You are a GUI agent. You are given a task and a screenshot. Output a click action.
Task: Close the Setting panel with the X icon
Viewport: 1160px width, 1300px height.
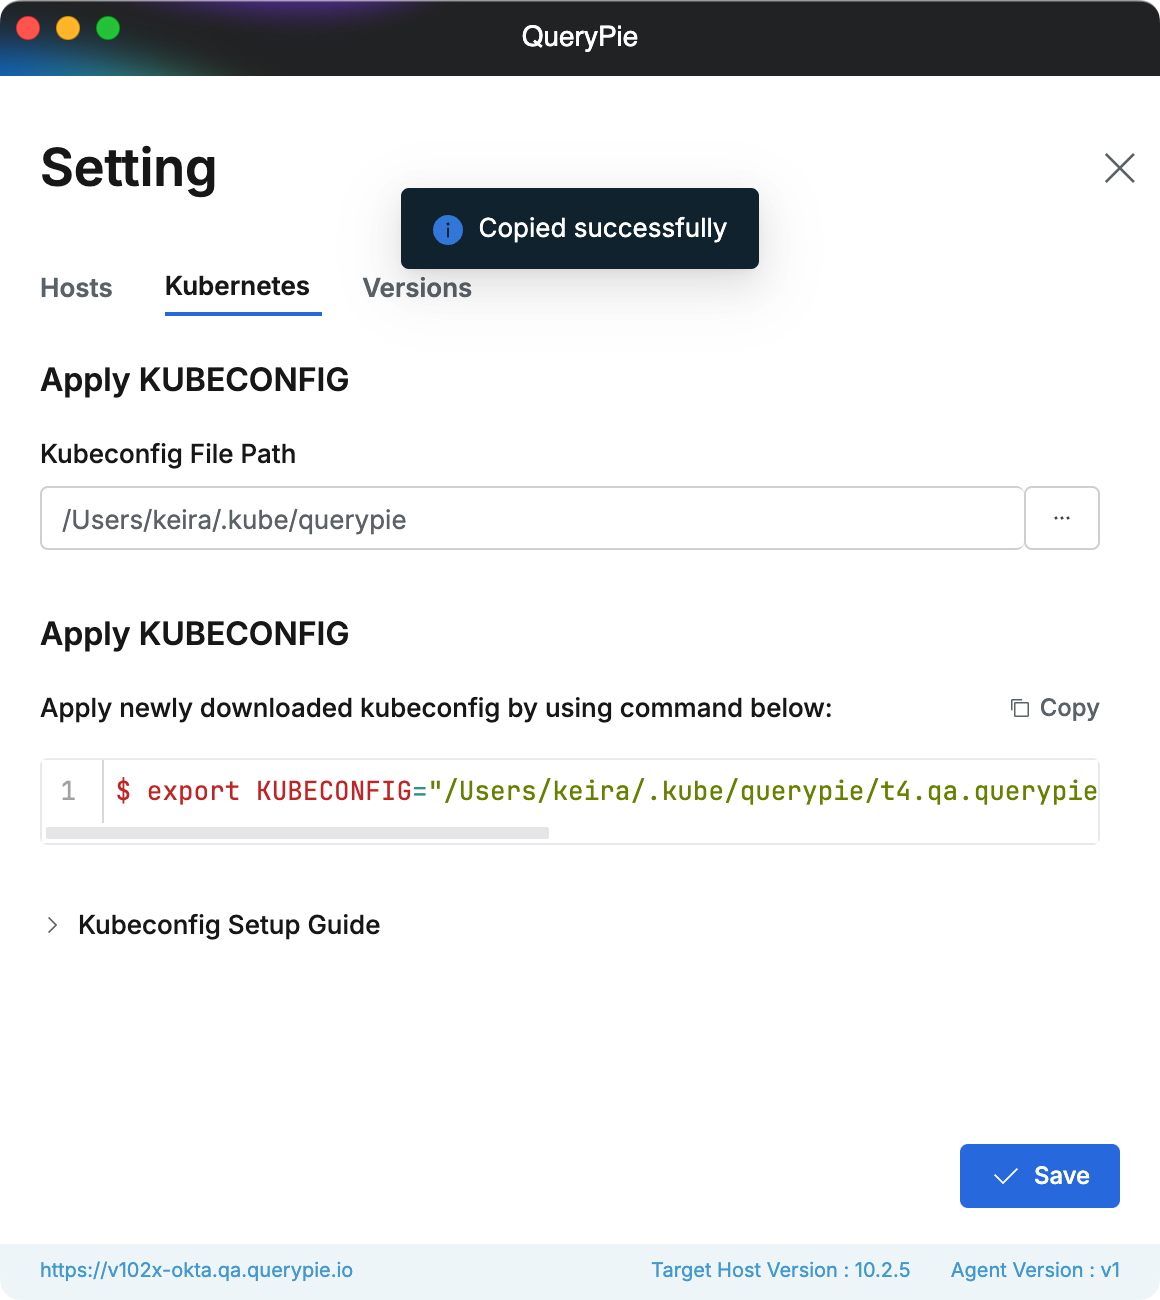(x=1119, y=168)
